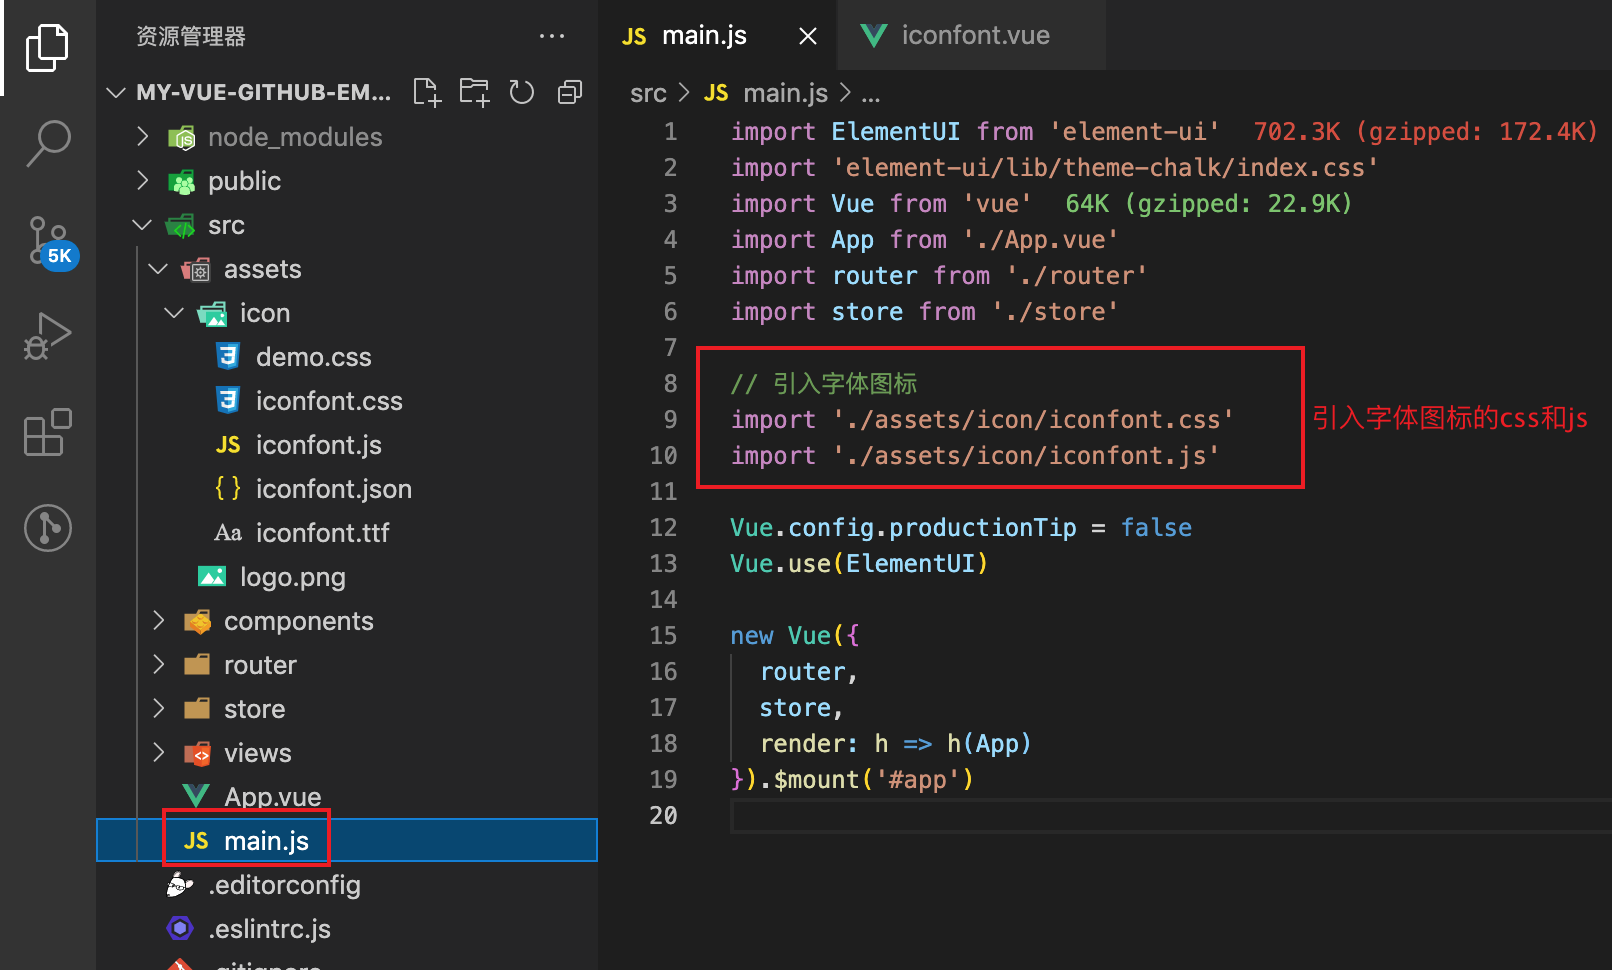Open iconfont.js in the file tree
Screen dimensions: 1612x970
pyautogui.click(x=319, y=445)
